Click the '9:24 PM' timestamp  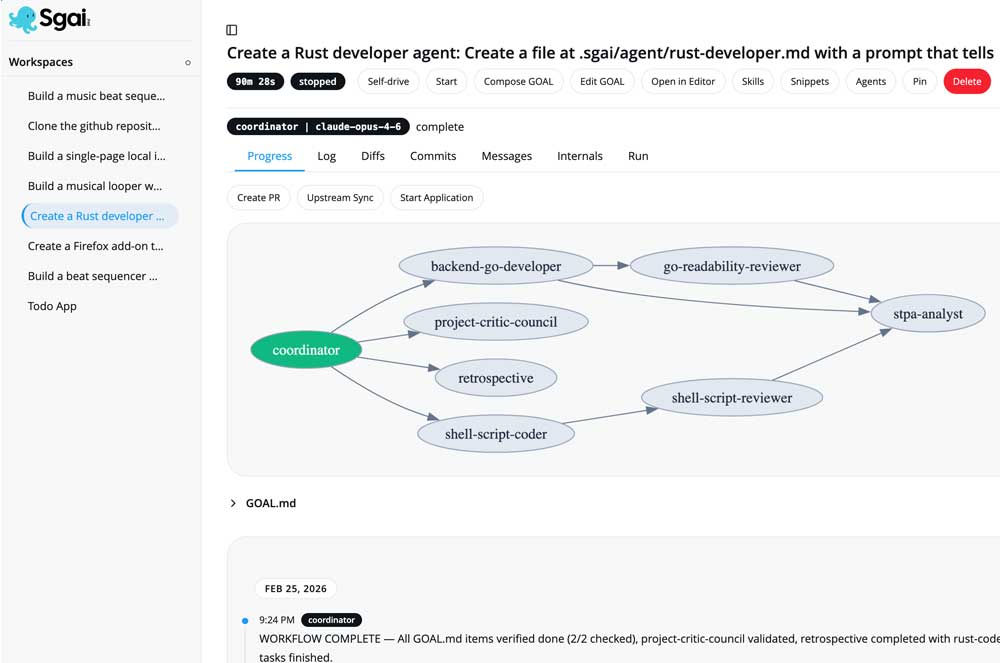(x=277, y=620)
